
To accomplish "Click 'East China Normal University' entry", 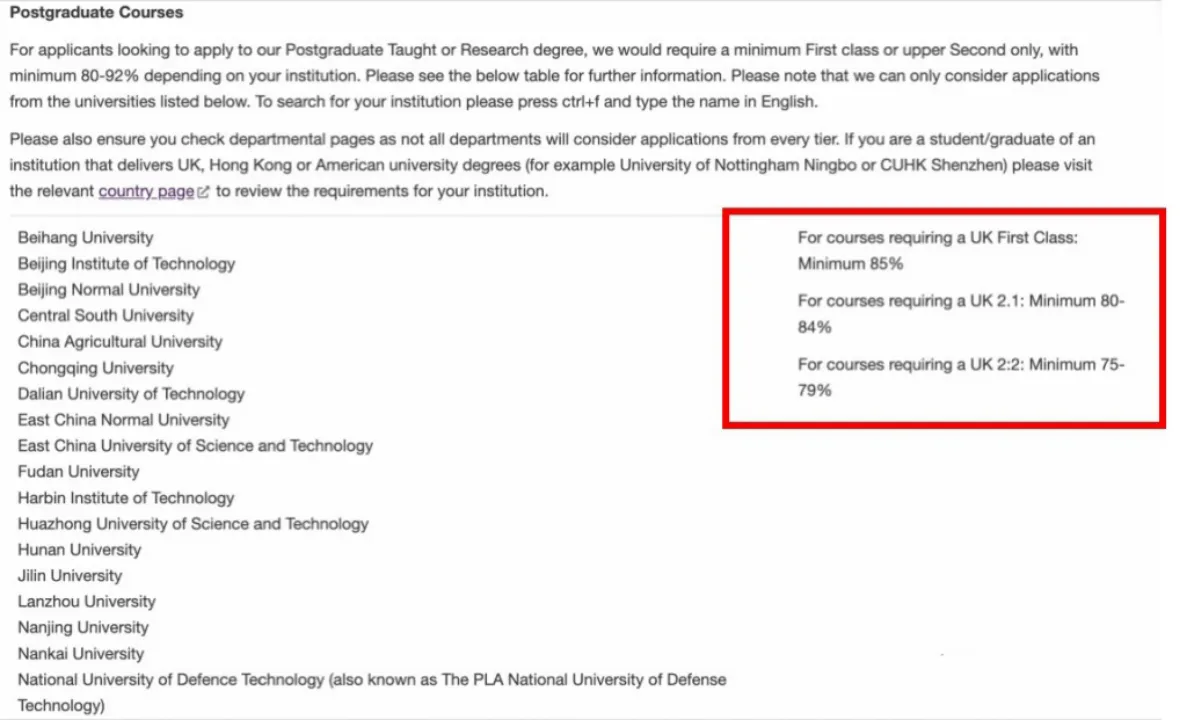I will (124, 420).
